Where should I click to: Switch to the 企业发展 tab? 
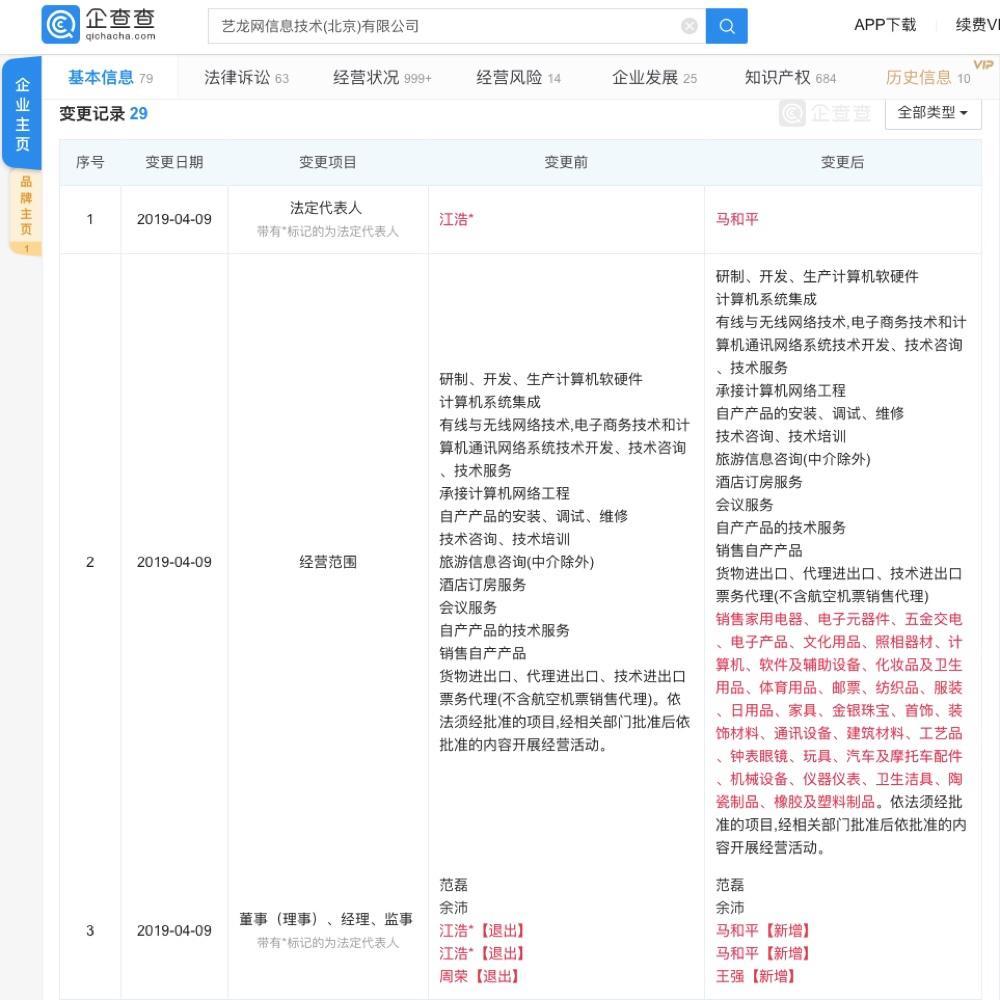pos(654,78)
